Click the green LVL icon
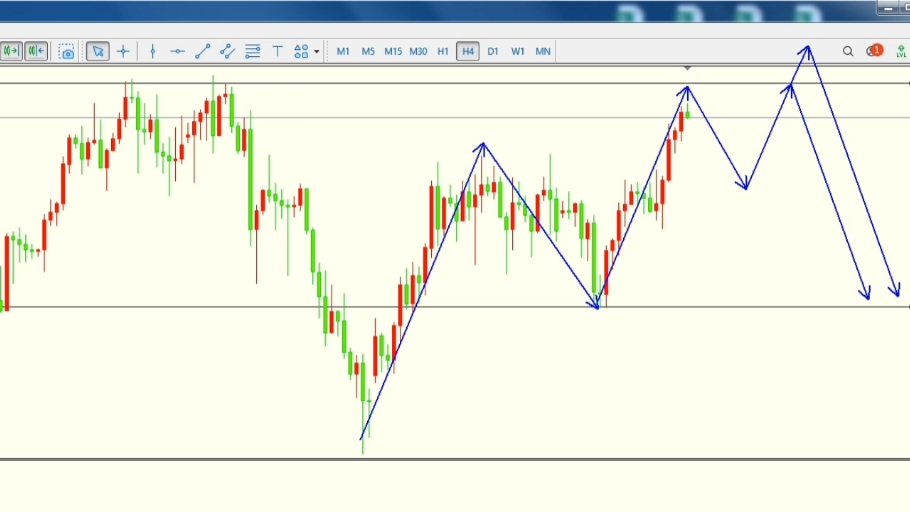Image resolution: width=910 pixels, height=512 pixels. coord(901,51)
